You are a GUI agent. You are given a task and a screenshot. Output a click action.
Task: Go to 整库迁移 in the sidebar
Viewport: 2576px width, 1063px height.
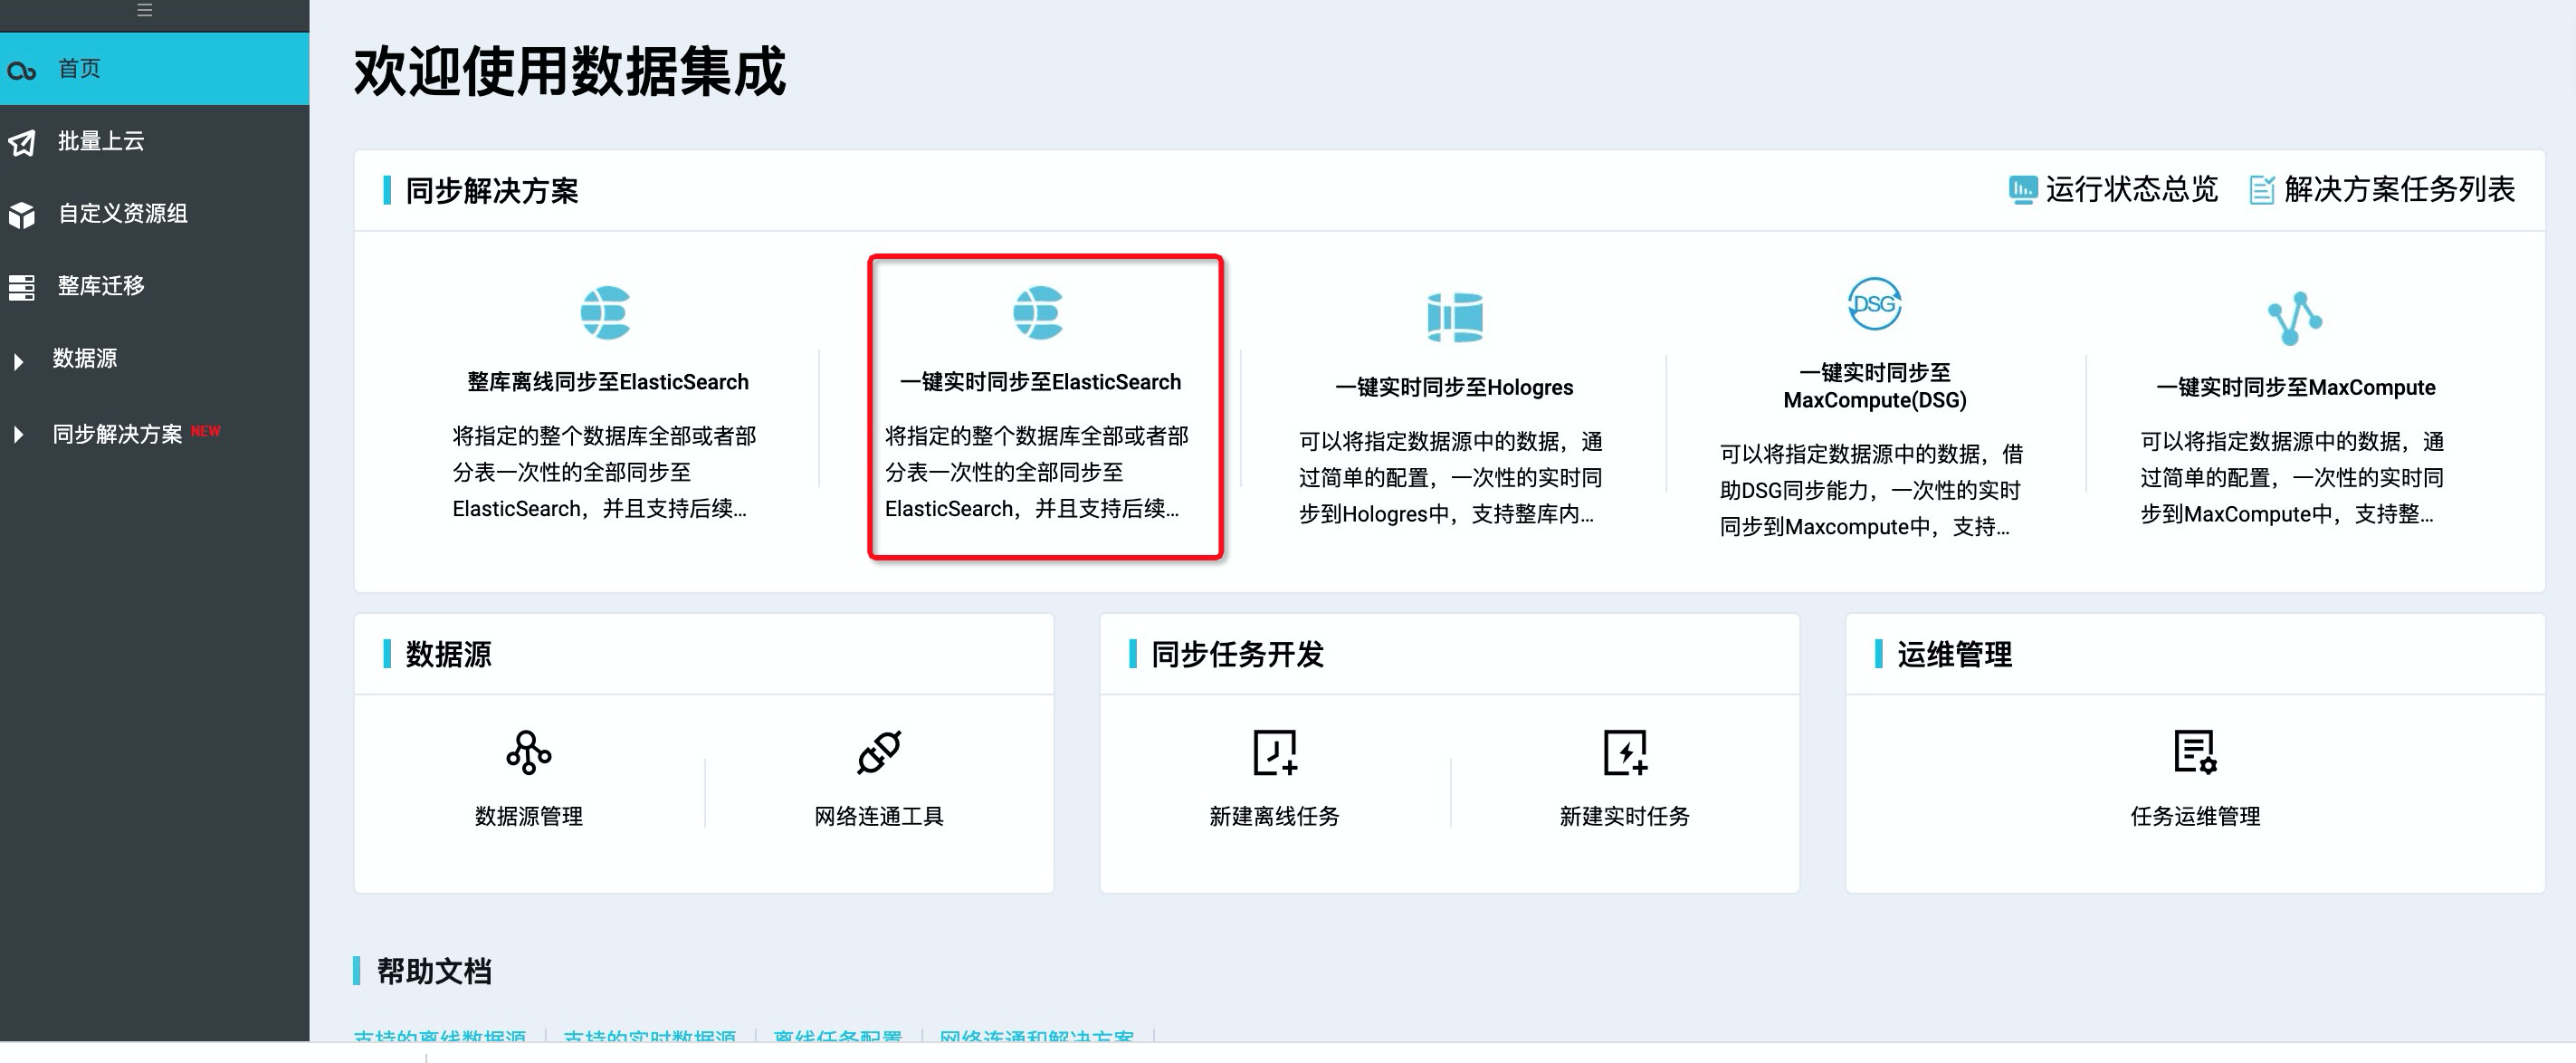pos(154,286)
